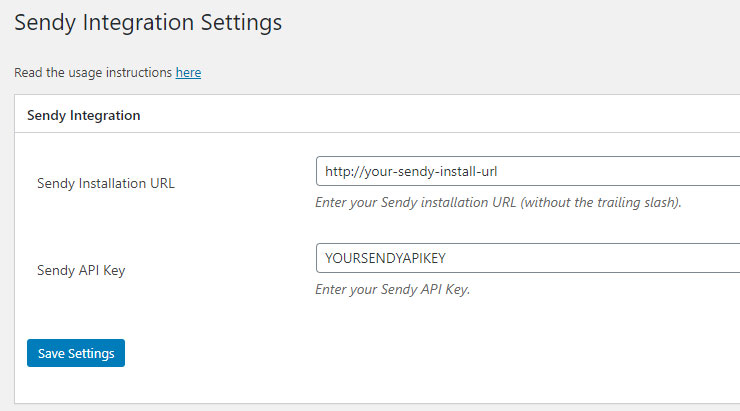Click the trailing slash hint below URL field

[x=498, y=202]
